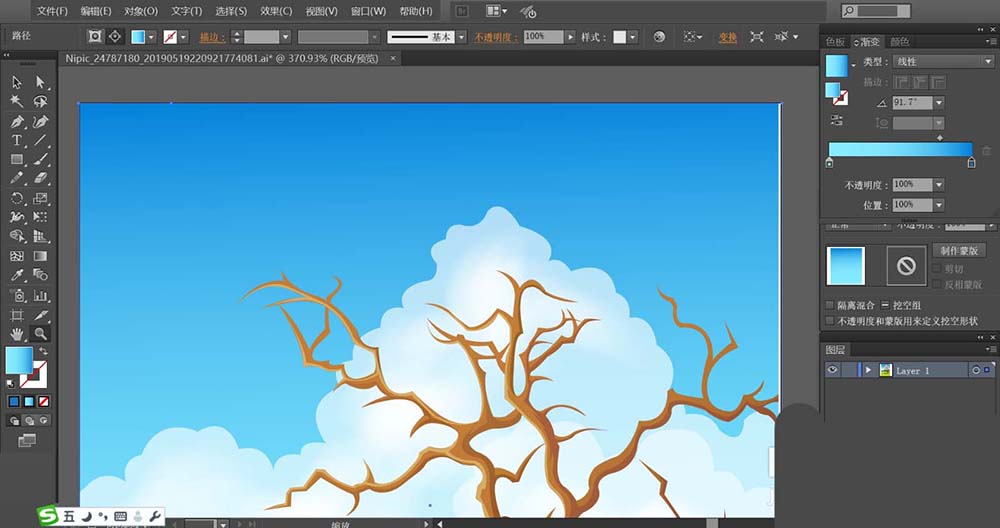The height and width of the screenshot is (528, 1000).
Task: Enable the 隔离混合 checkbox
Action: 830,305
